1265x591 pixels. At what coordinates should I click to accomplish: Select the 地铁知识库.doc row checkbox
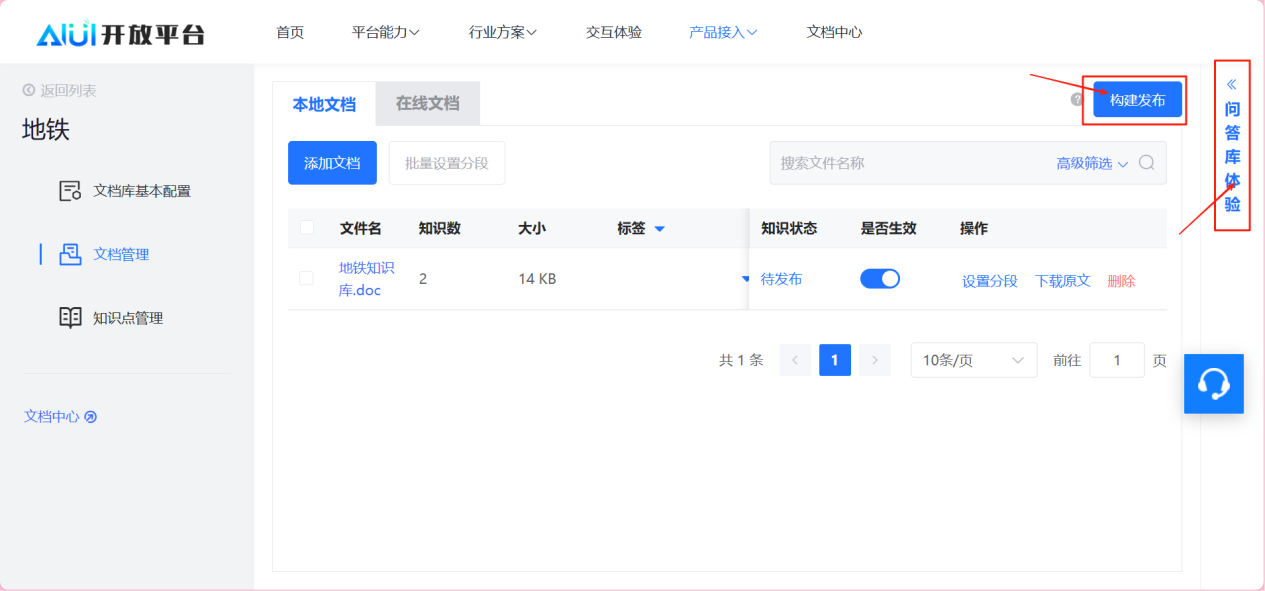(307, 279)
